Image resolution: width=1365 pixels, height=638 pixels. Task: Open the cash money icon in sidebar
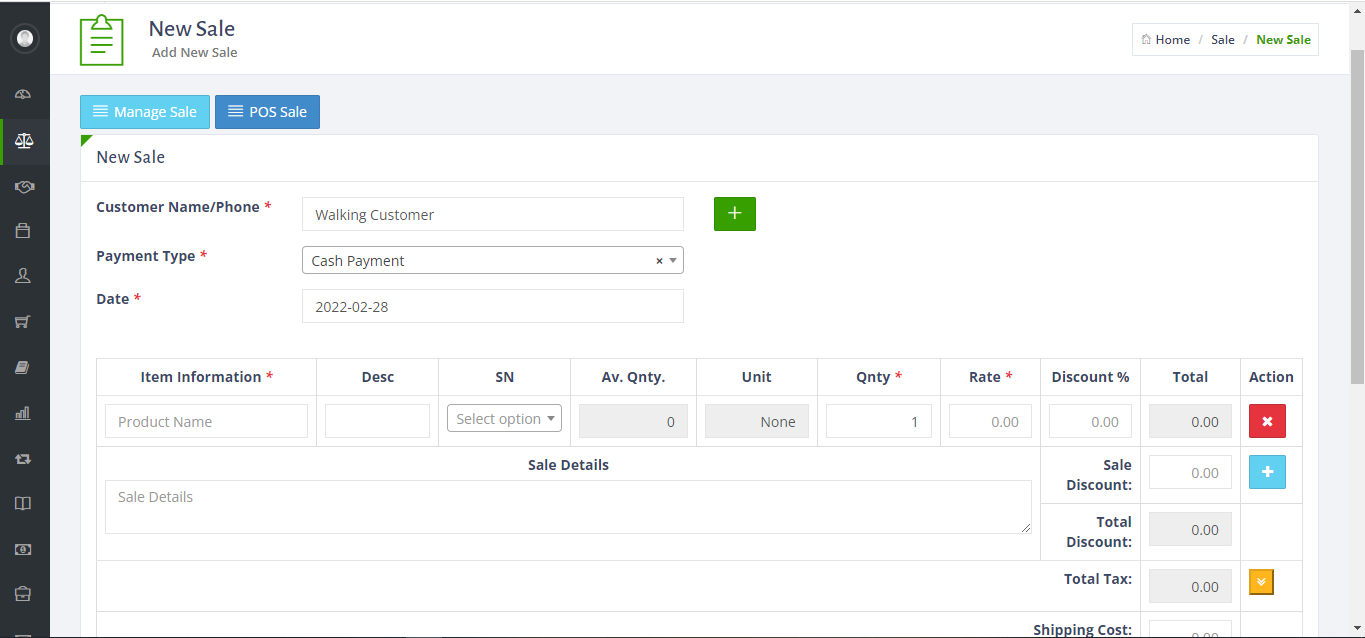tap(22, 549)
